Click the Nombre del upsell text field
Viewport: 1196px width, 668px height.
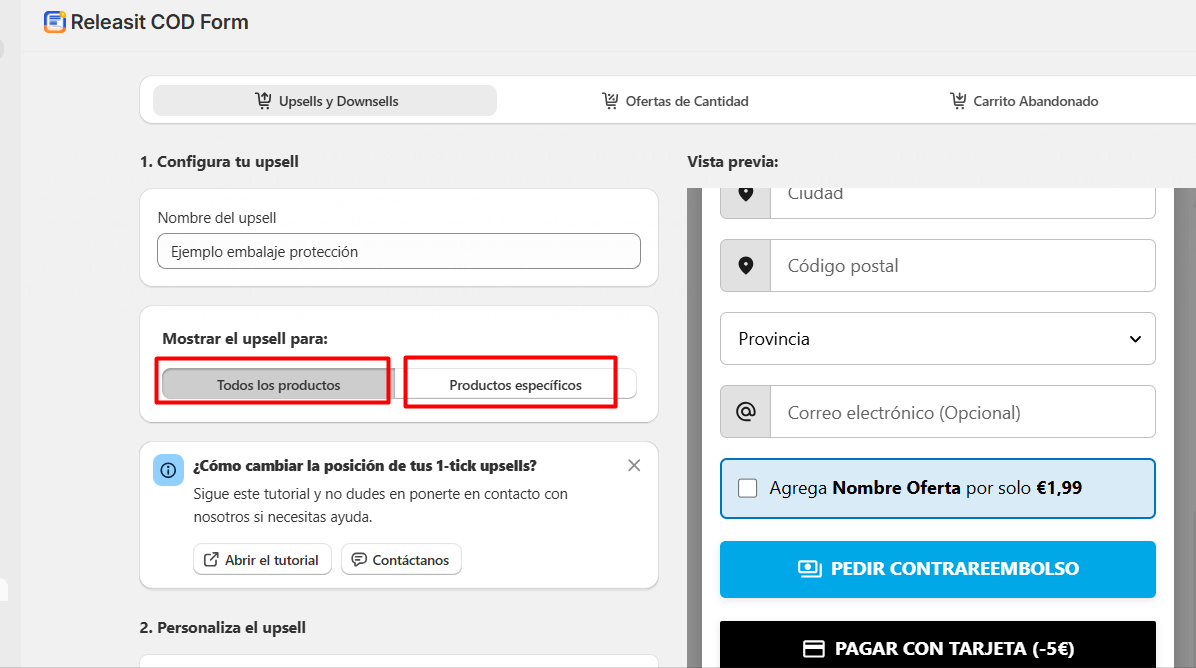pos(398,252)
